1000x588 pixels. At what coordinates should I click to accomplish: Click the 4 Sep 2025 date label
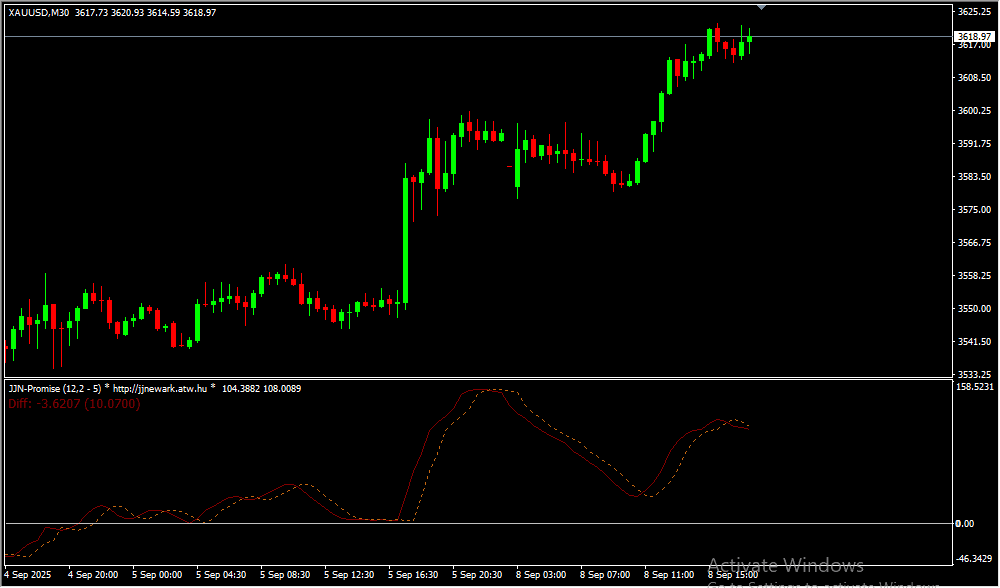tap(28, 575)
